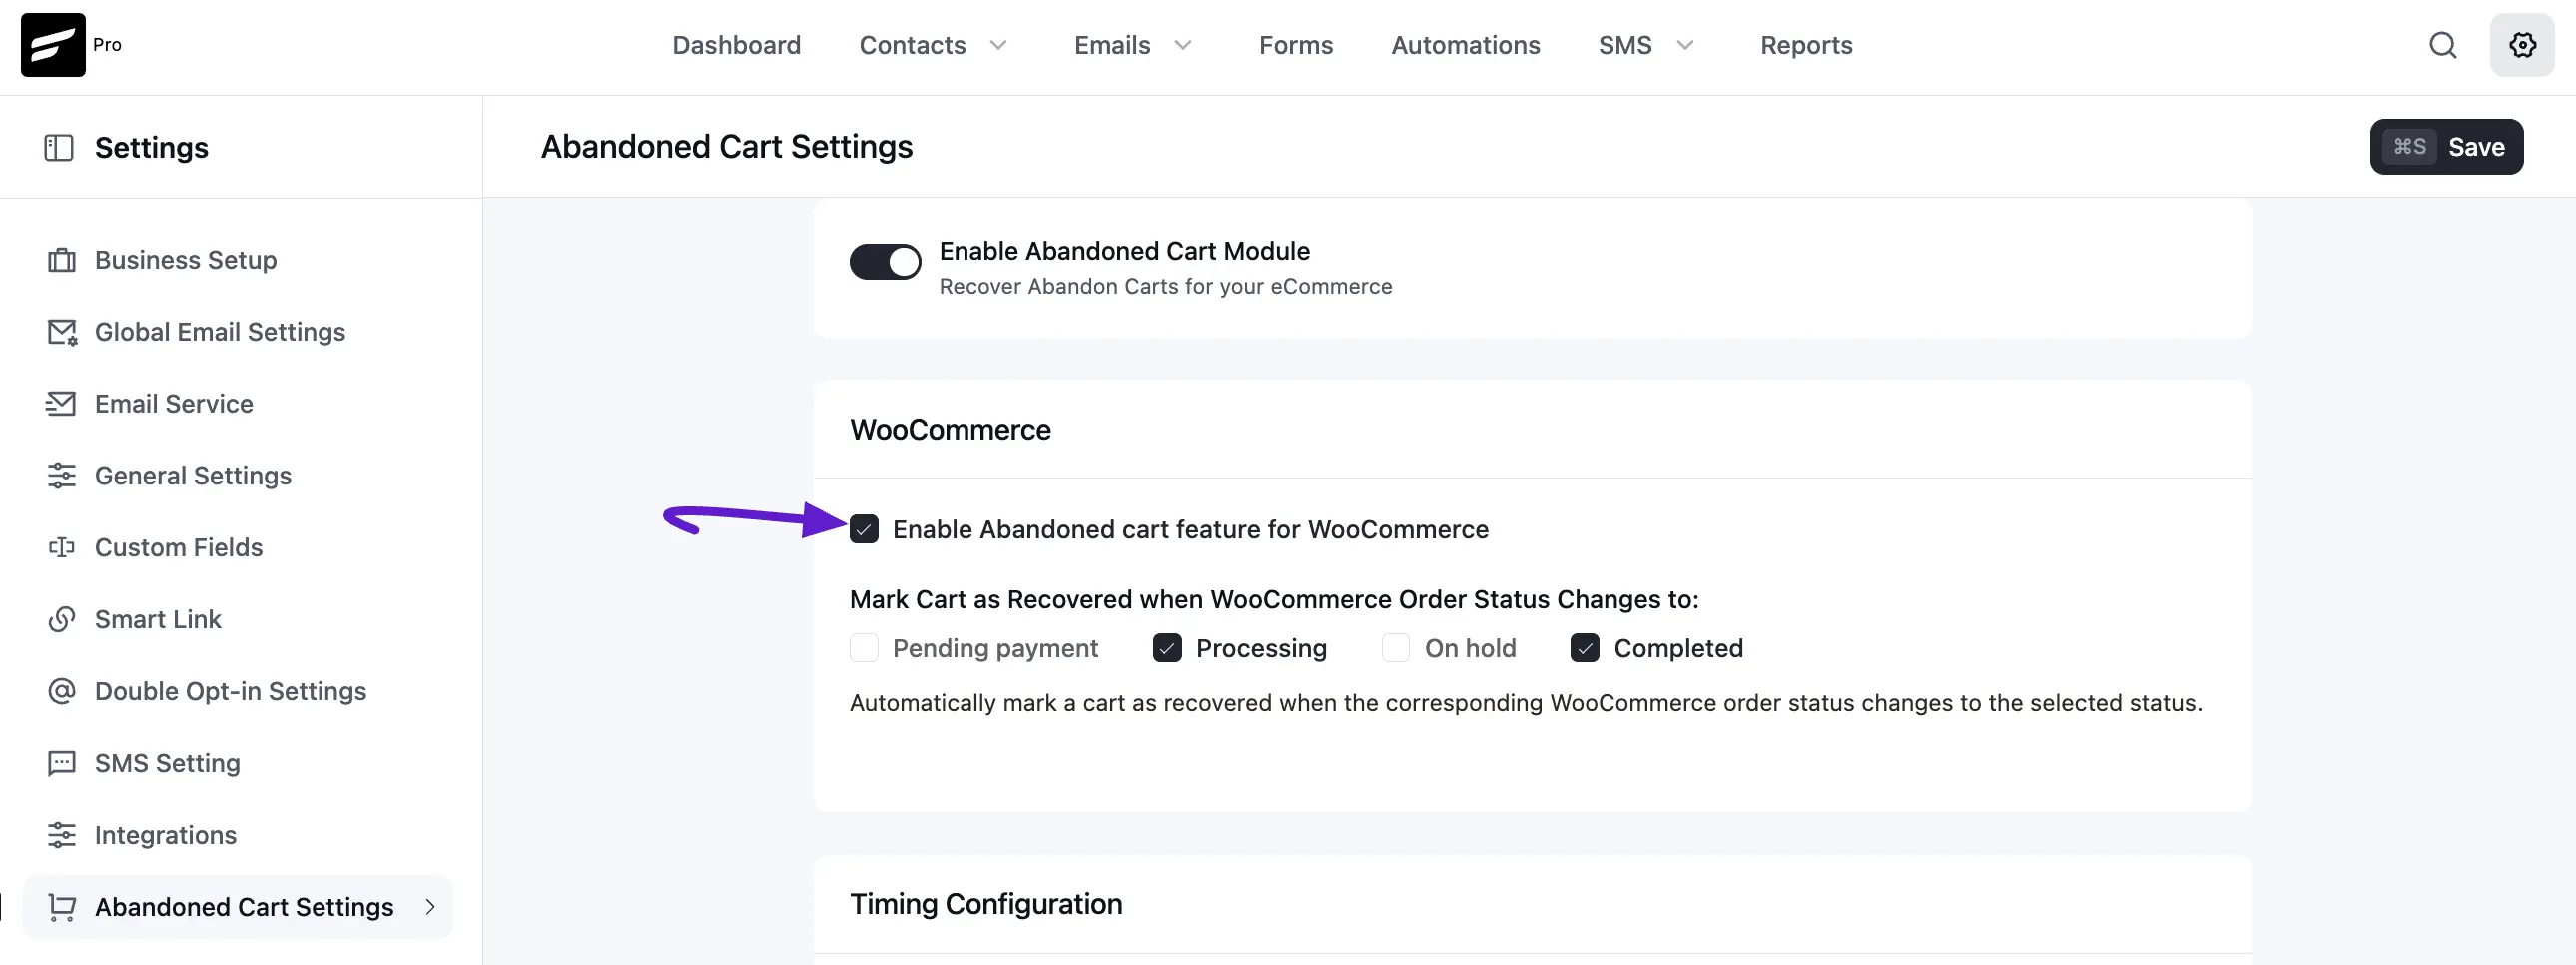Open the Reports page
Screen dimensions: 2576x965
[1806, 46]
